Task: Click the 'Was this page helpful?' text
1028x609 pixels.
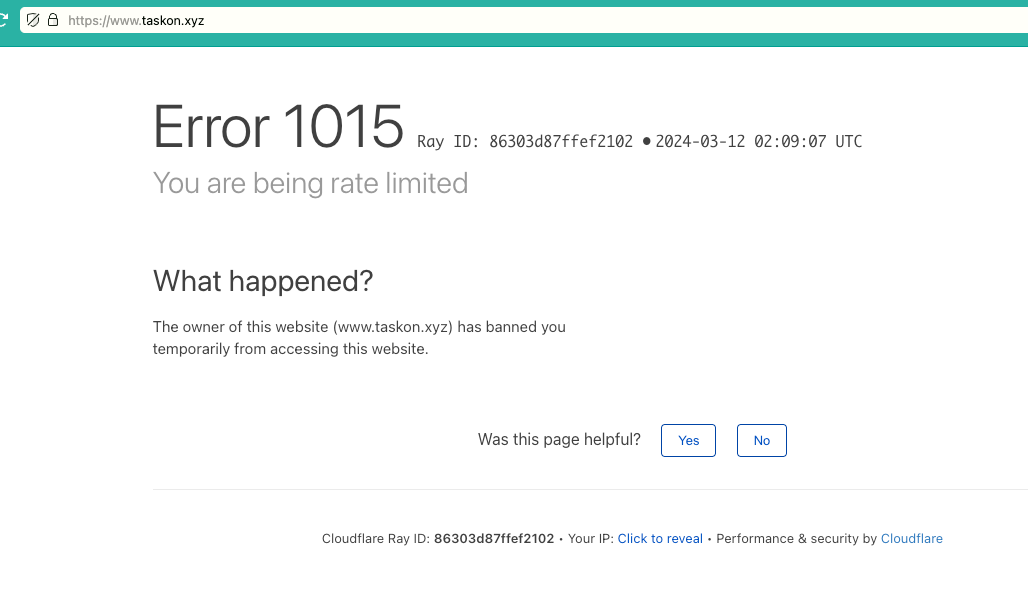Action: click(x=559, y=440)
